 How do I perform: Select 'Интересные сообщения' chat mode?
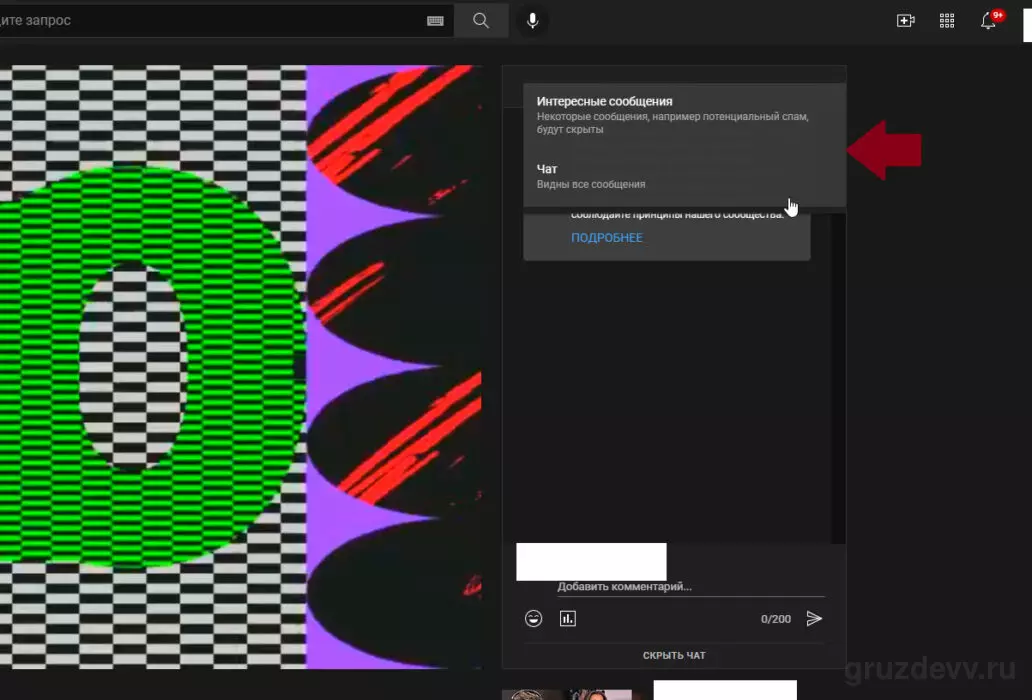pyautogui.click(x=684, y=114)
